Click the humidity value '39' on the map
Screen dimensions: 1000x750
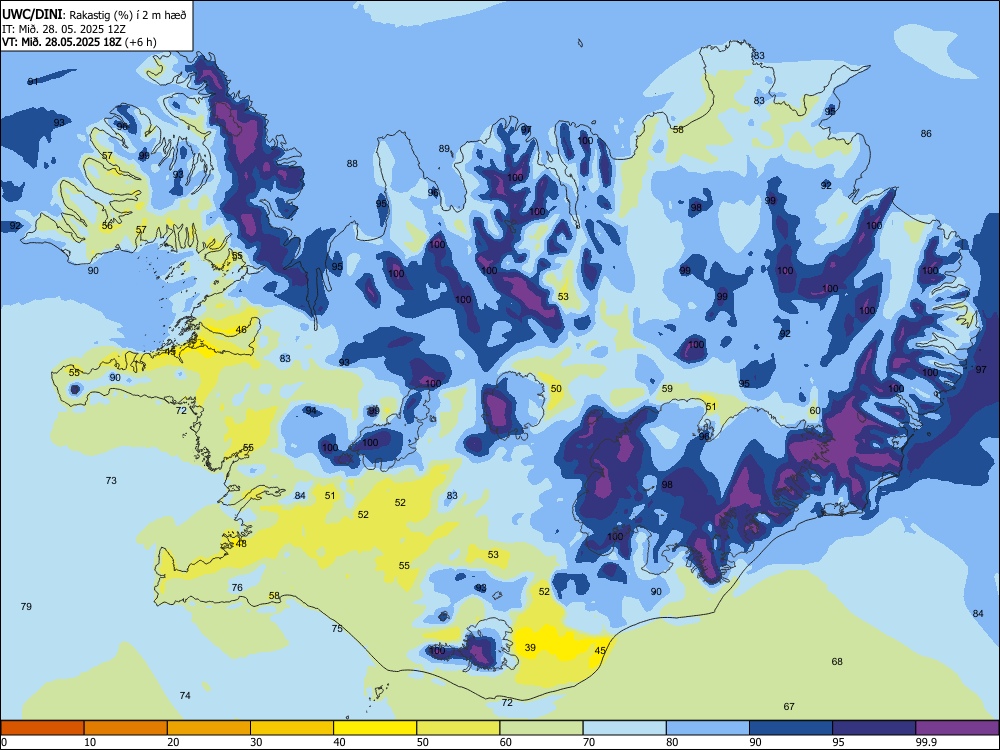(530, 647)
